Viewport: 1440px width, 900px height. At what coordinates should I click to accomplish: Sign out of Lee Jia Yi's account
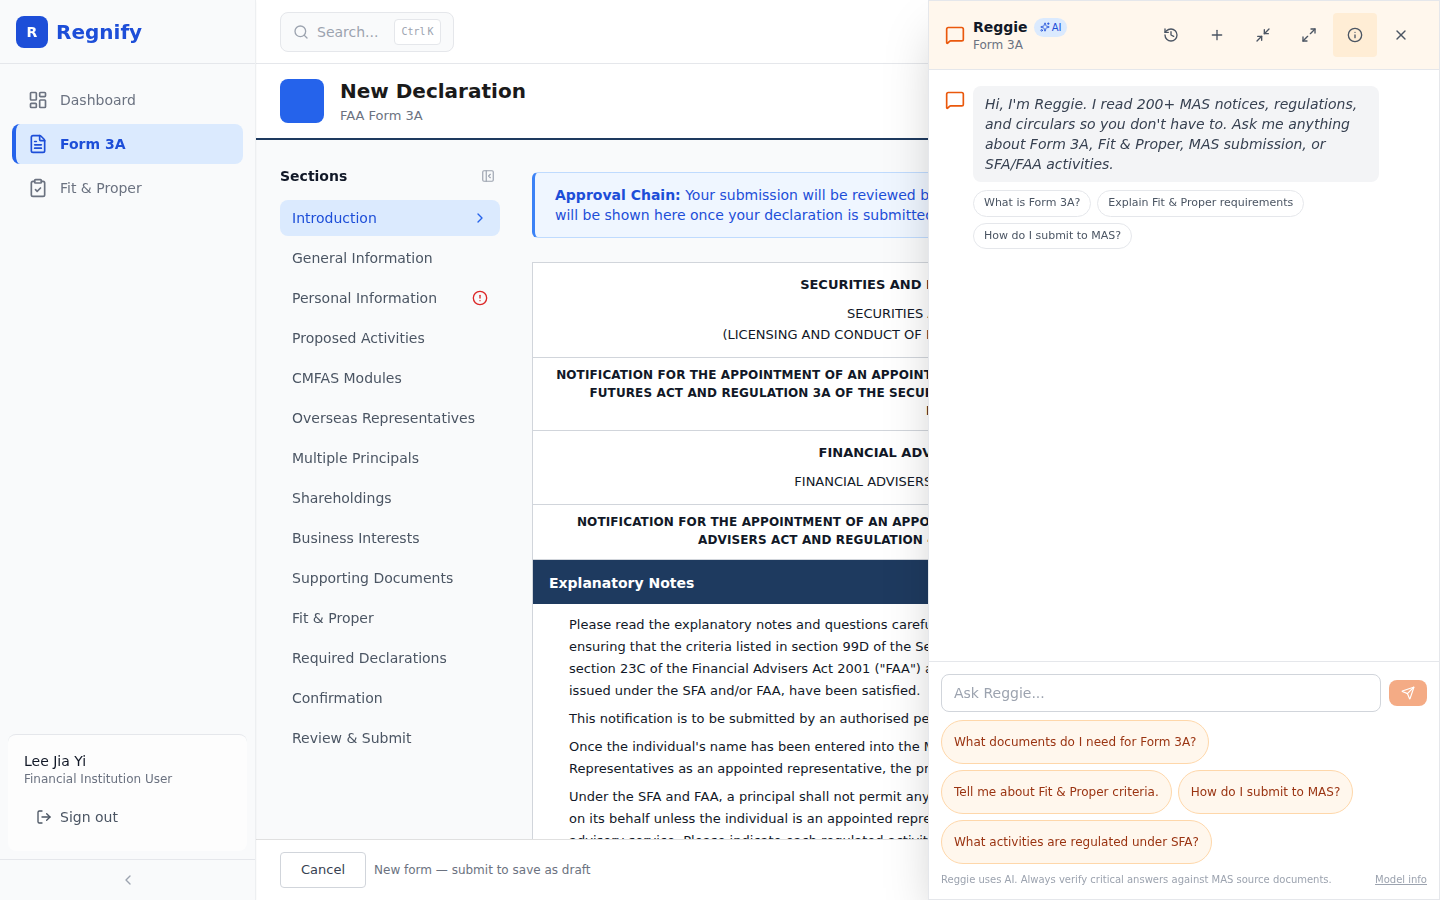(x=77, y=817)
